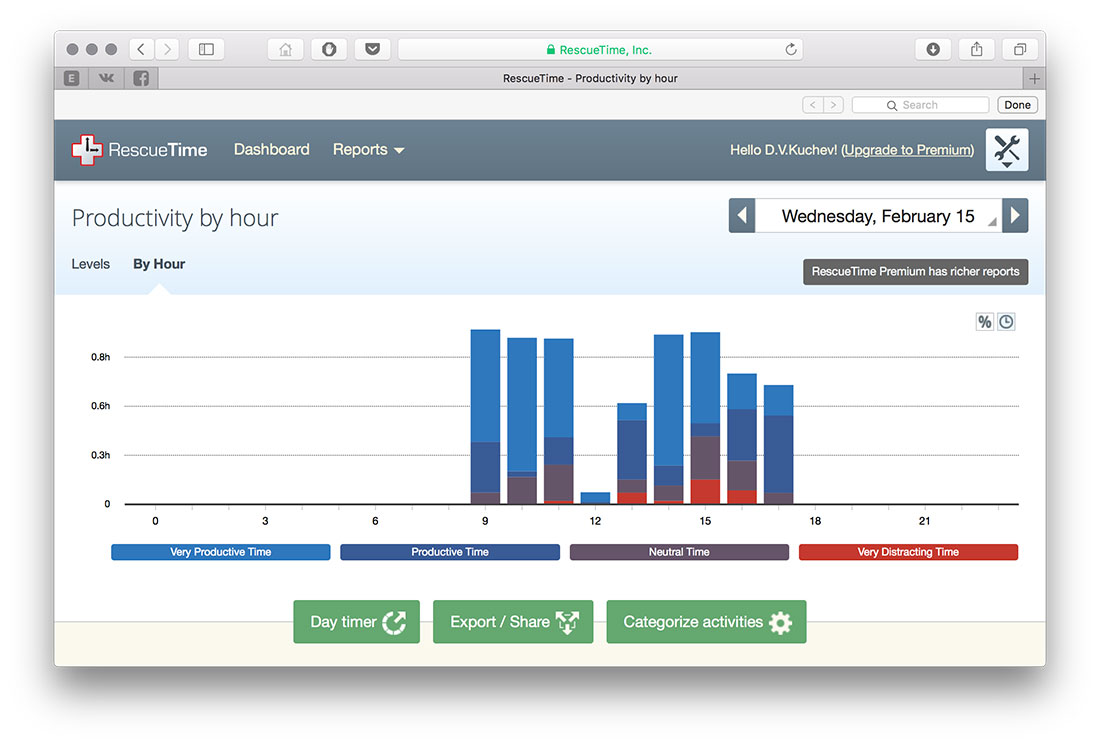Viewport: 1100px width, 744px height.
Task: Start the Day timer
Action: click(356, 622)
